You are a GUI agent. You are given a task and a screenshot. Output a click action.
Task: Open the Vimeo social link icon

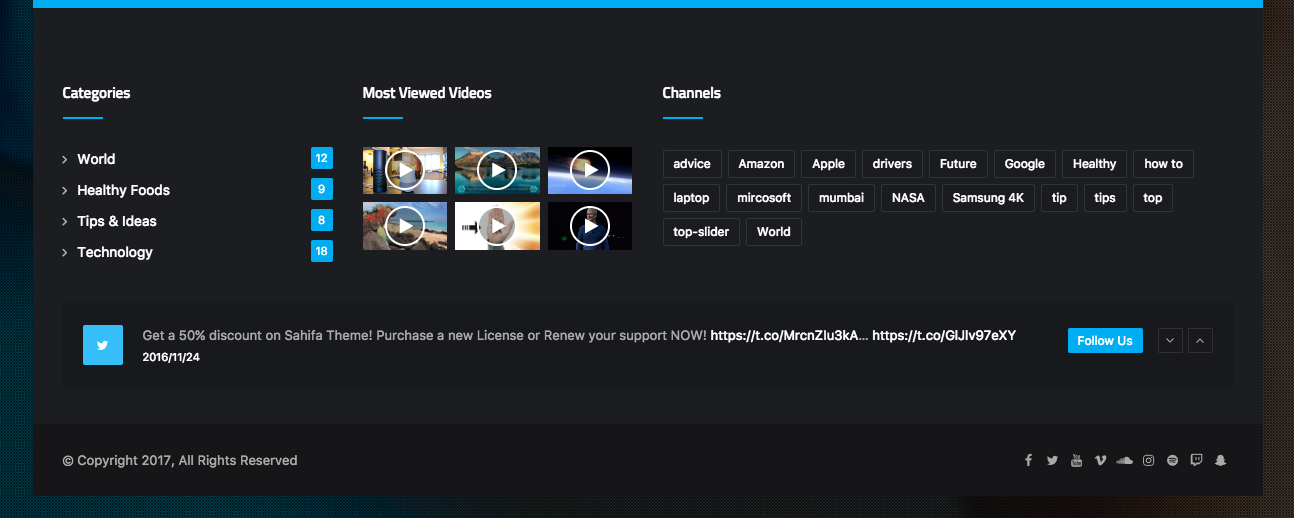(1100, 461)
